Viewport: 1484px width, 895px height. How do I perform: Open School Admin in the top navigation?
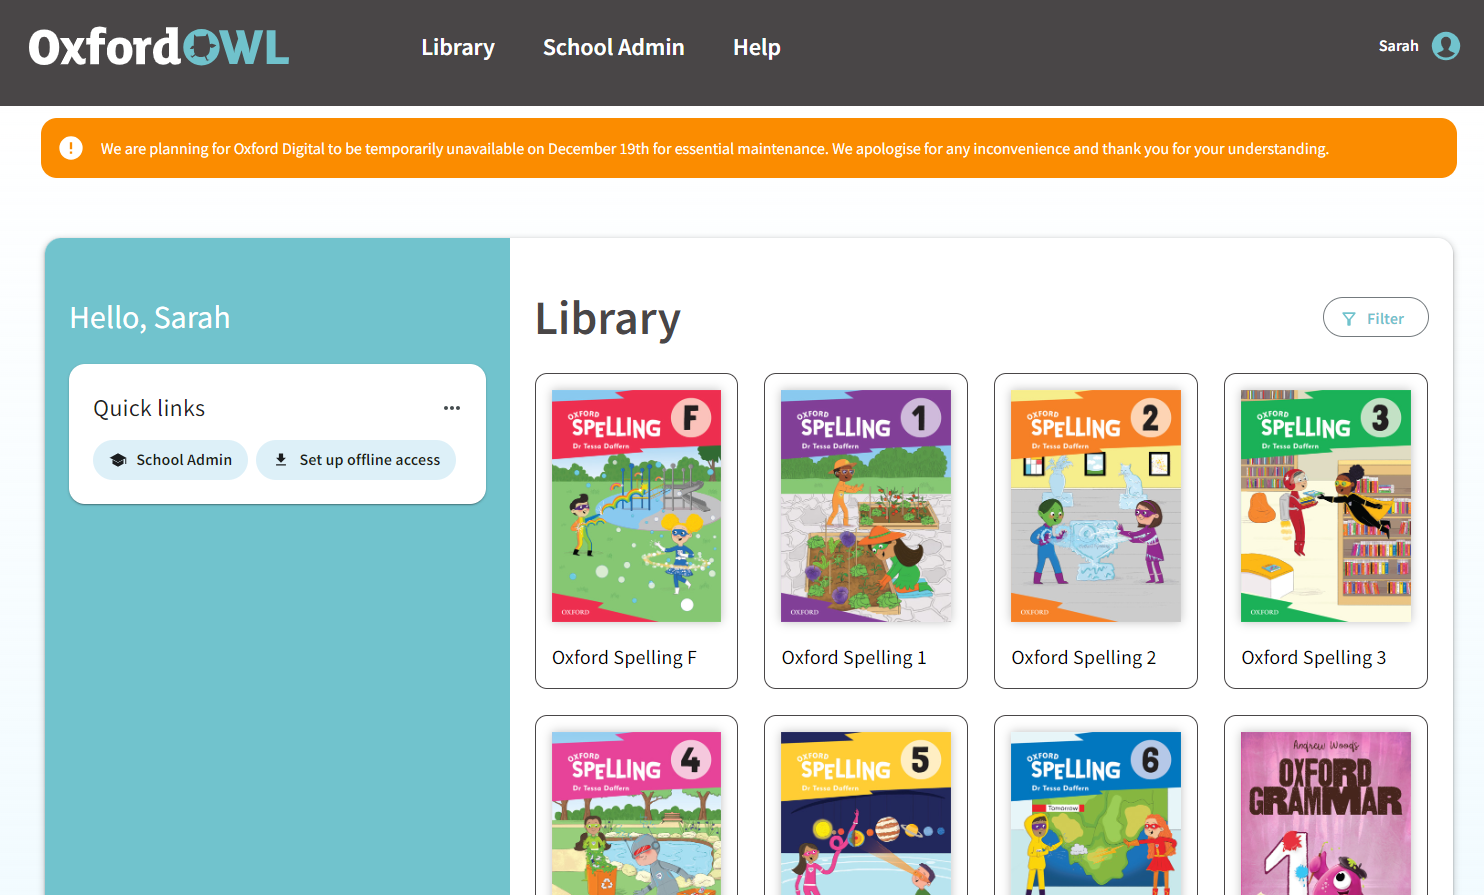(614, 47)
